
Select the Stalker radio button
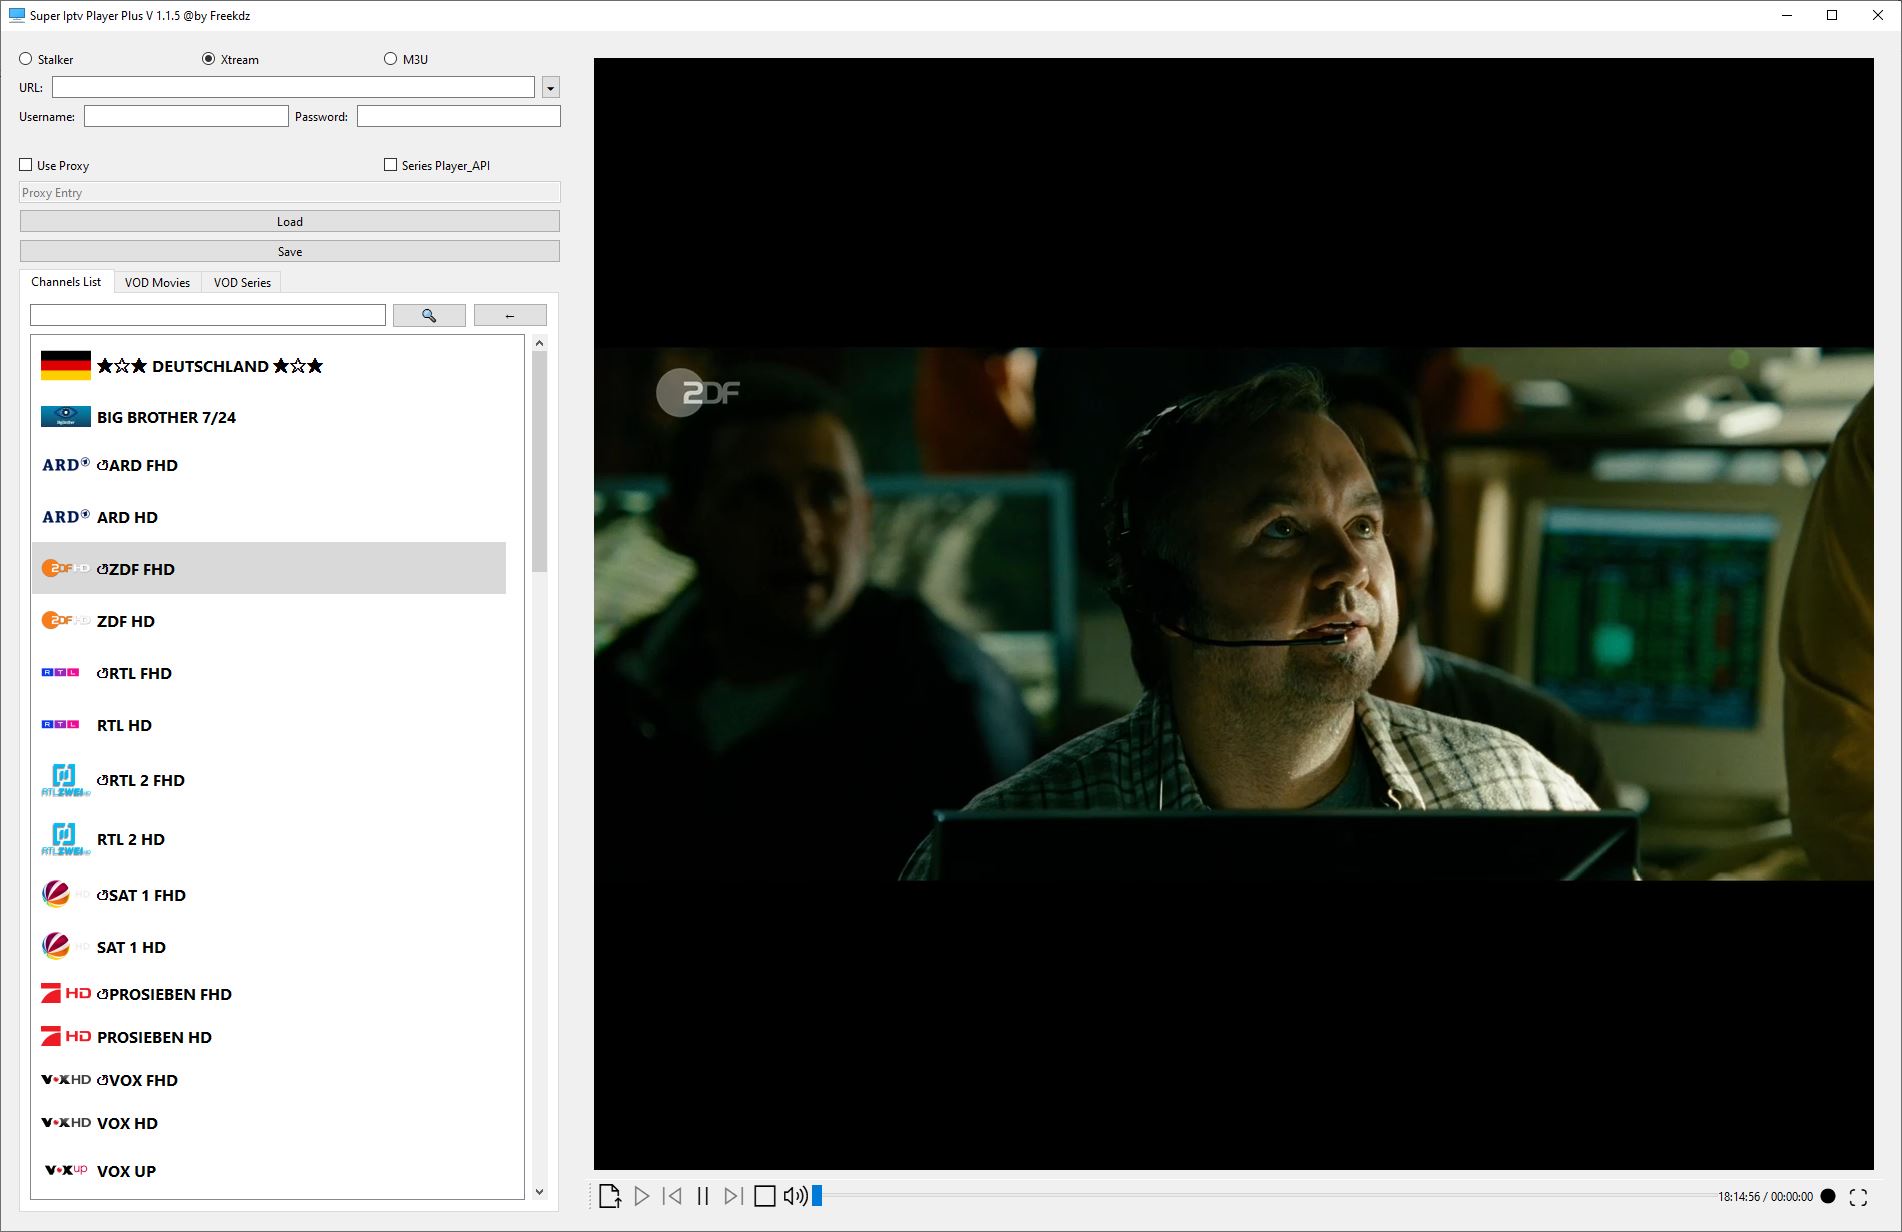tap(46, 59)
